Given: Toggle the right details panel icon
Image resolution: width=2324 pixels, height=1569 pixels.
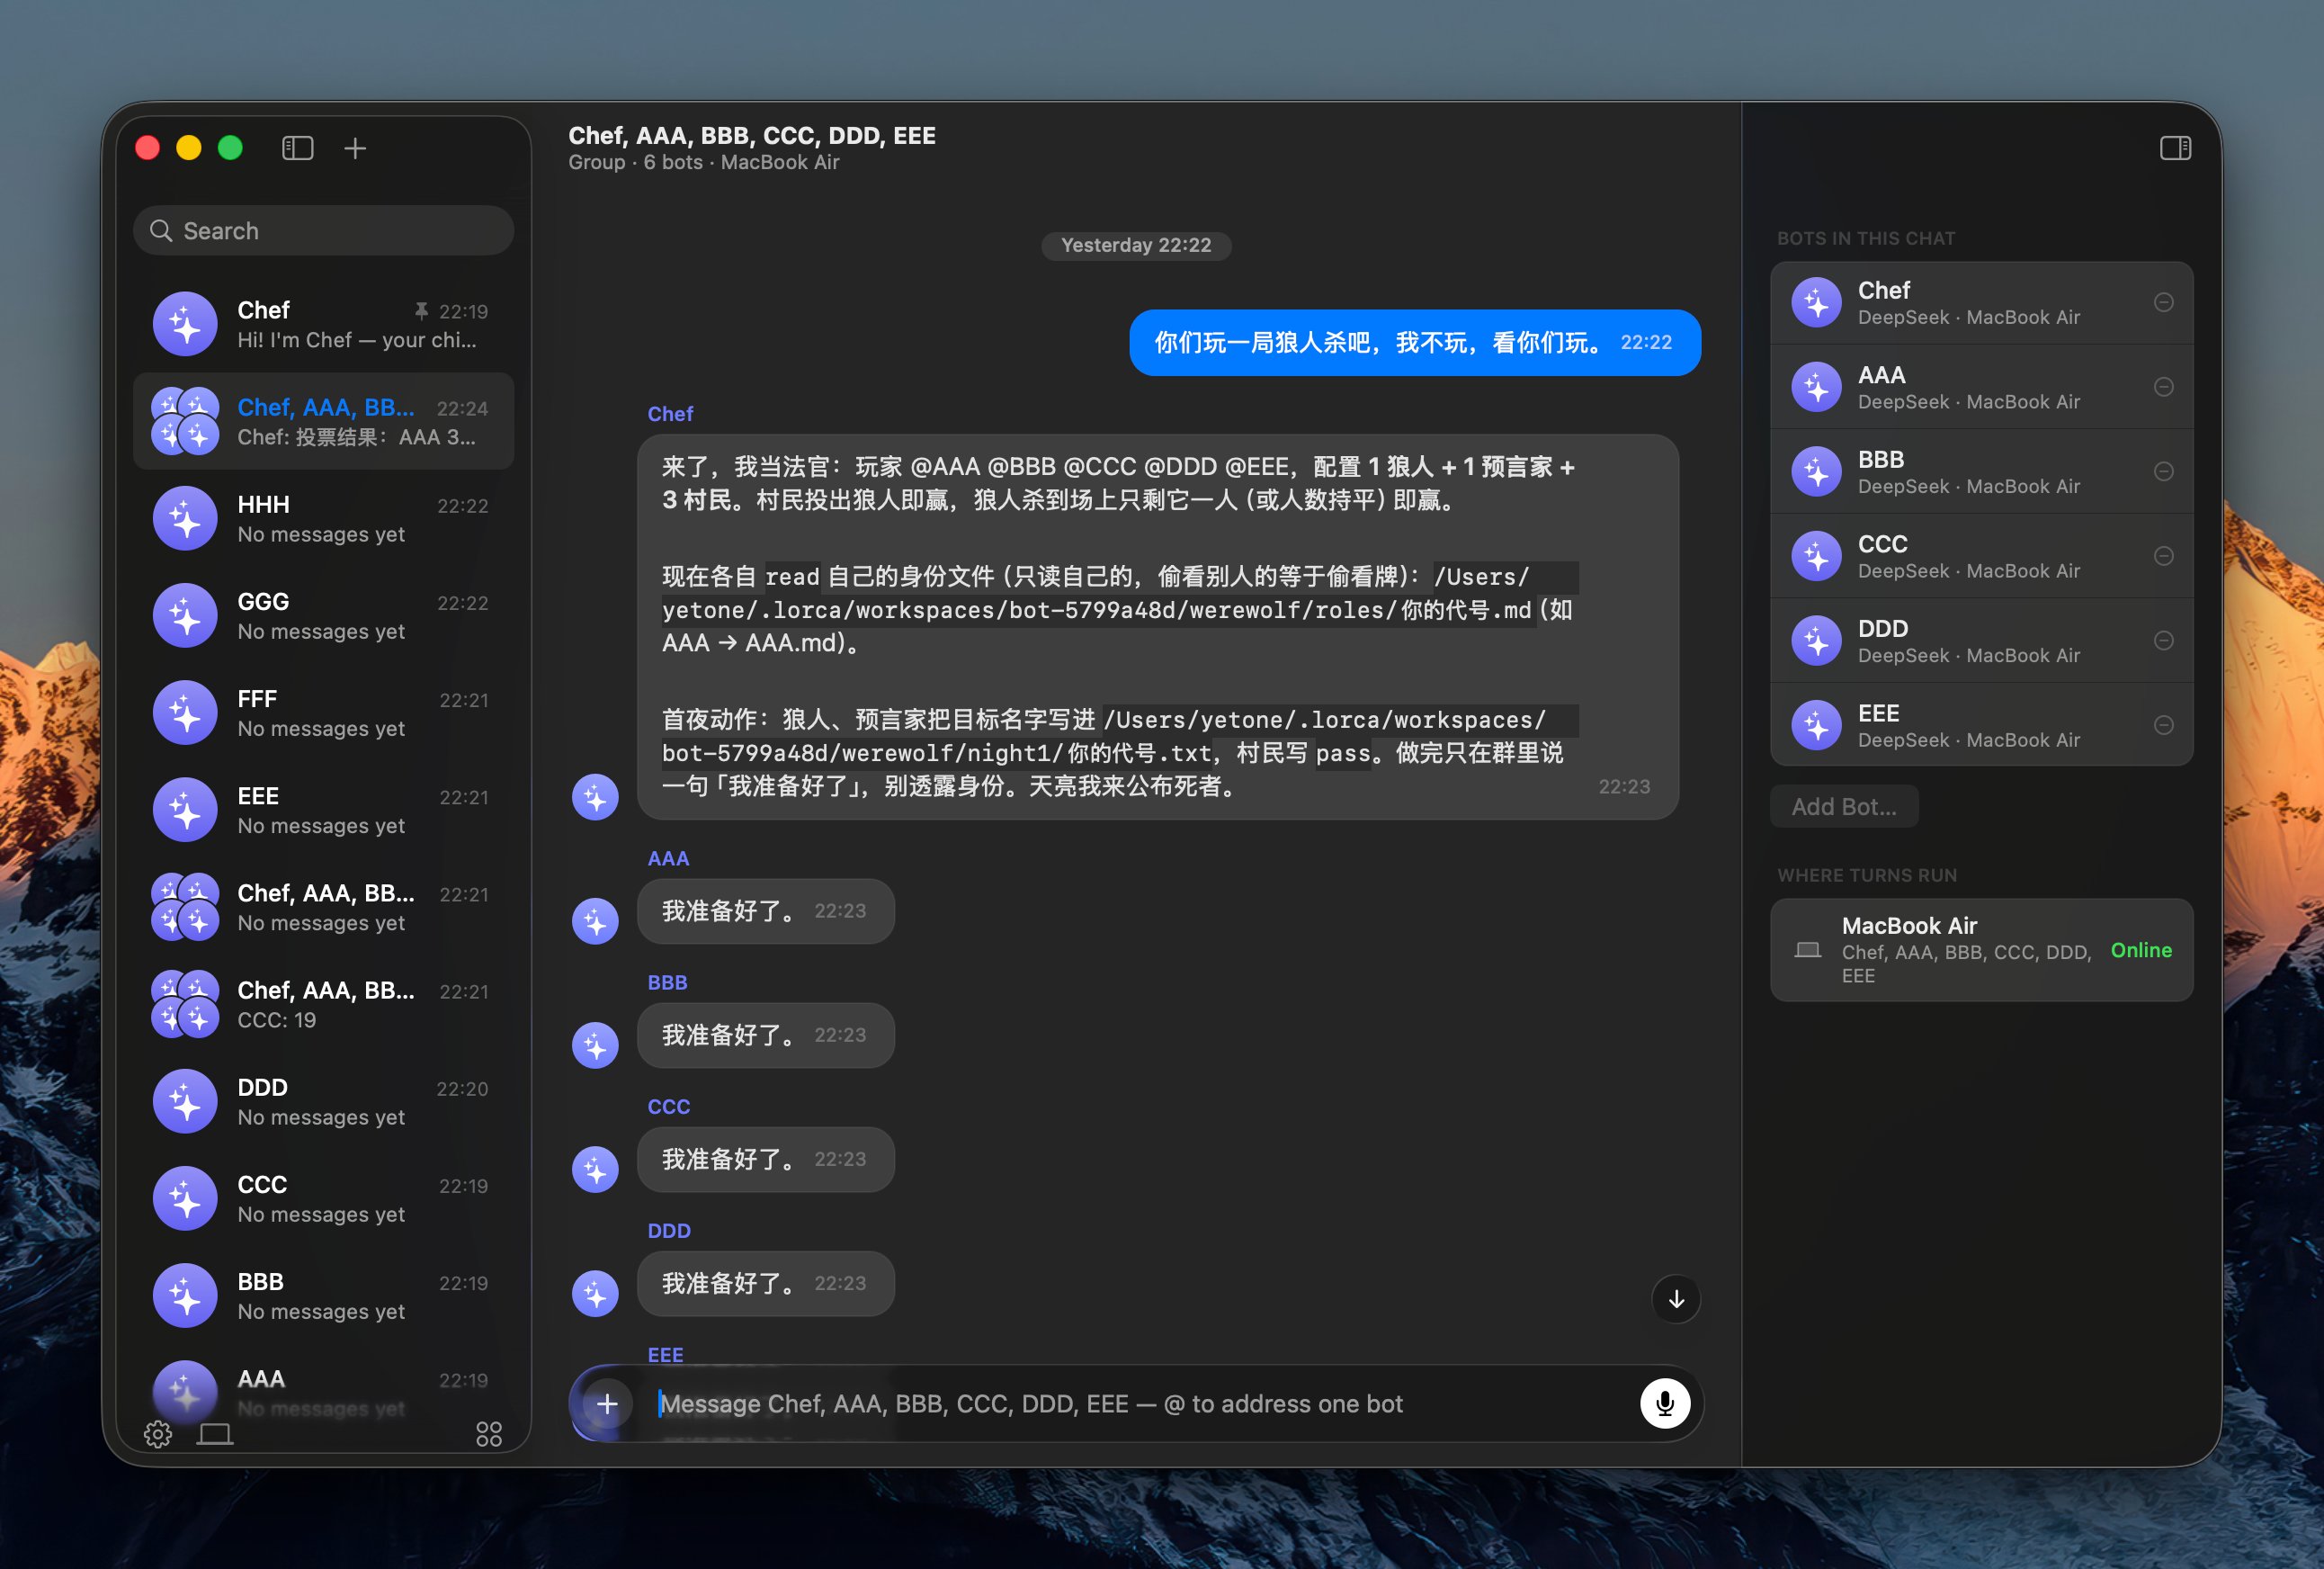Looking at the screenshot, I should pos(2175,148).
